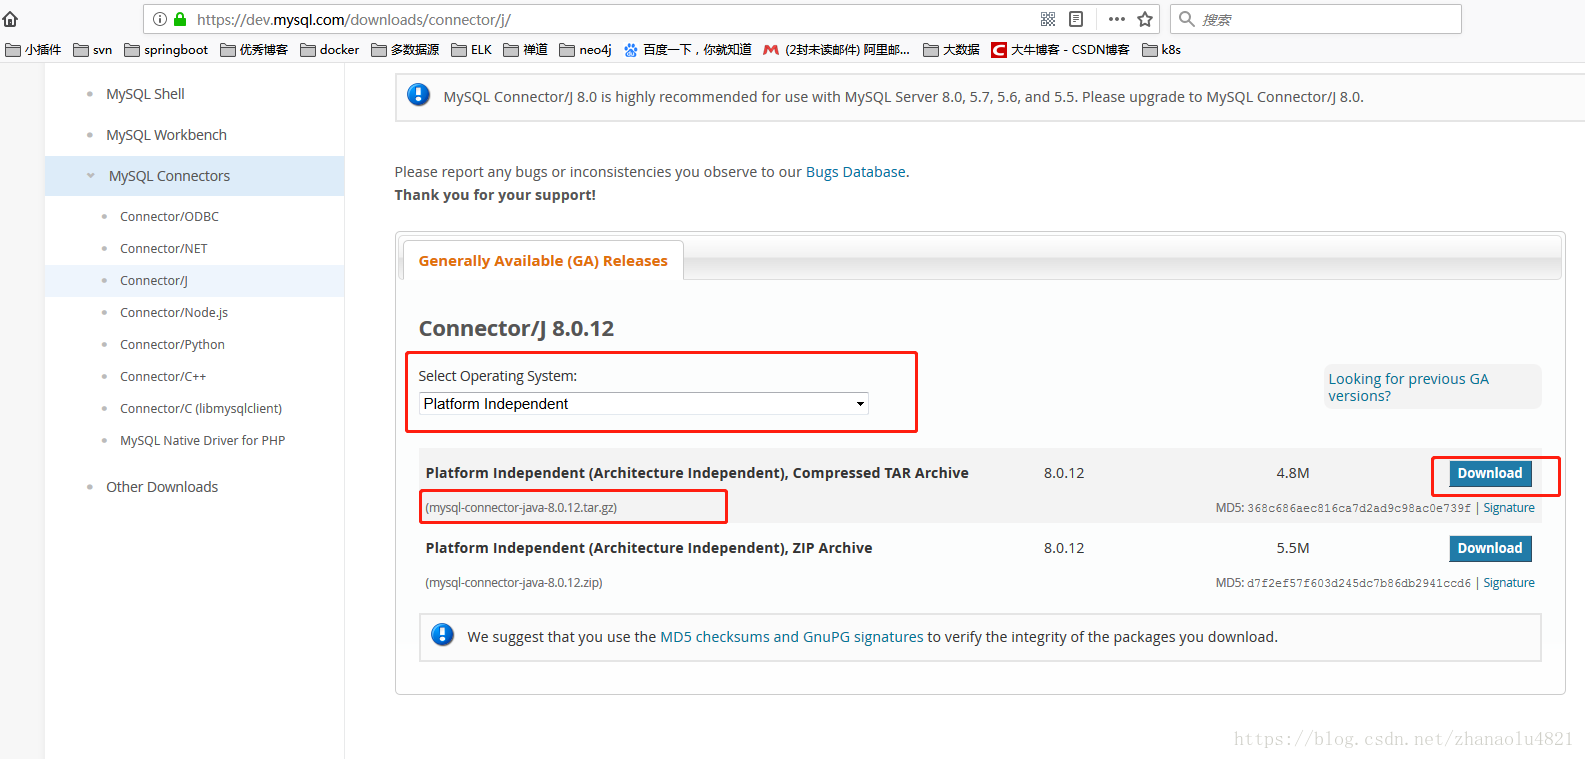Open the Bugs Database link

coord(856,172)
